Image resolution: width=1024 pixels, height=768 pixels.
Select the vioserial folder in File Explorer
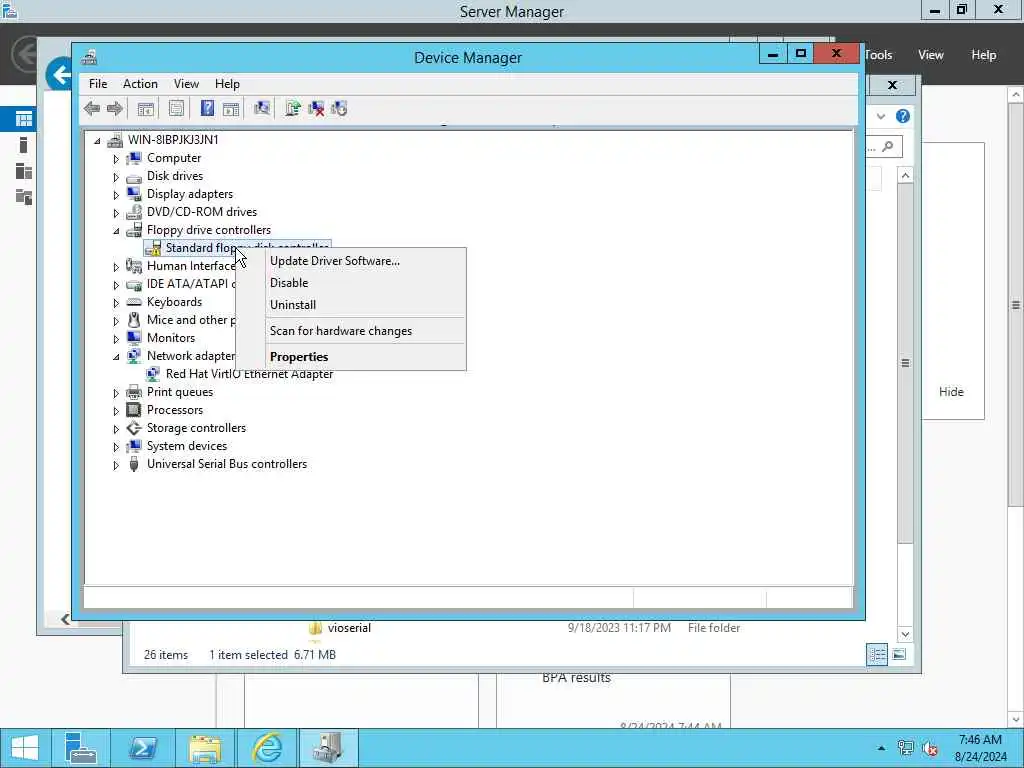tap(349, 628)
